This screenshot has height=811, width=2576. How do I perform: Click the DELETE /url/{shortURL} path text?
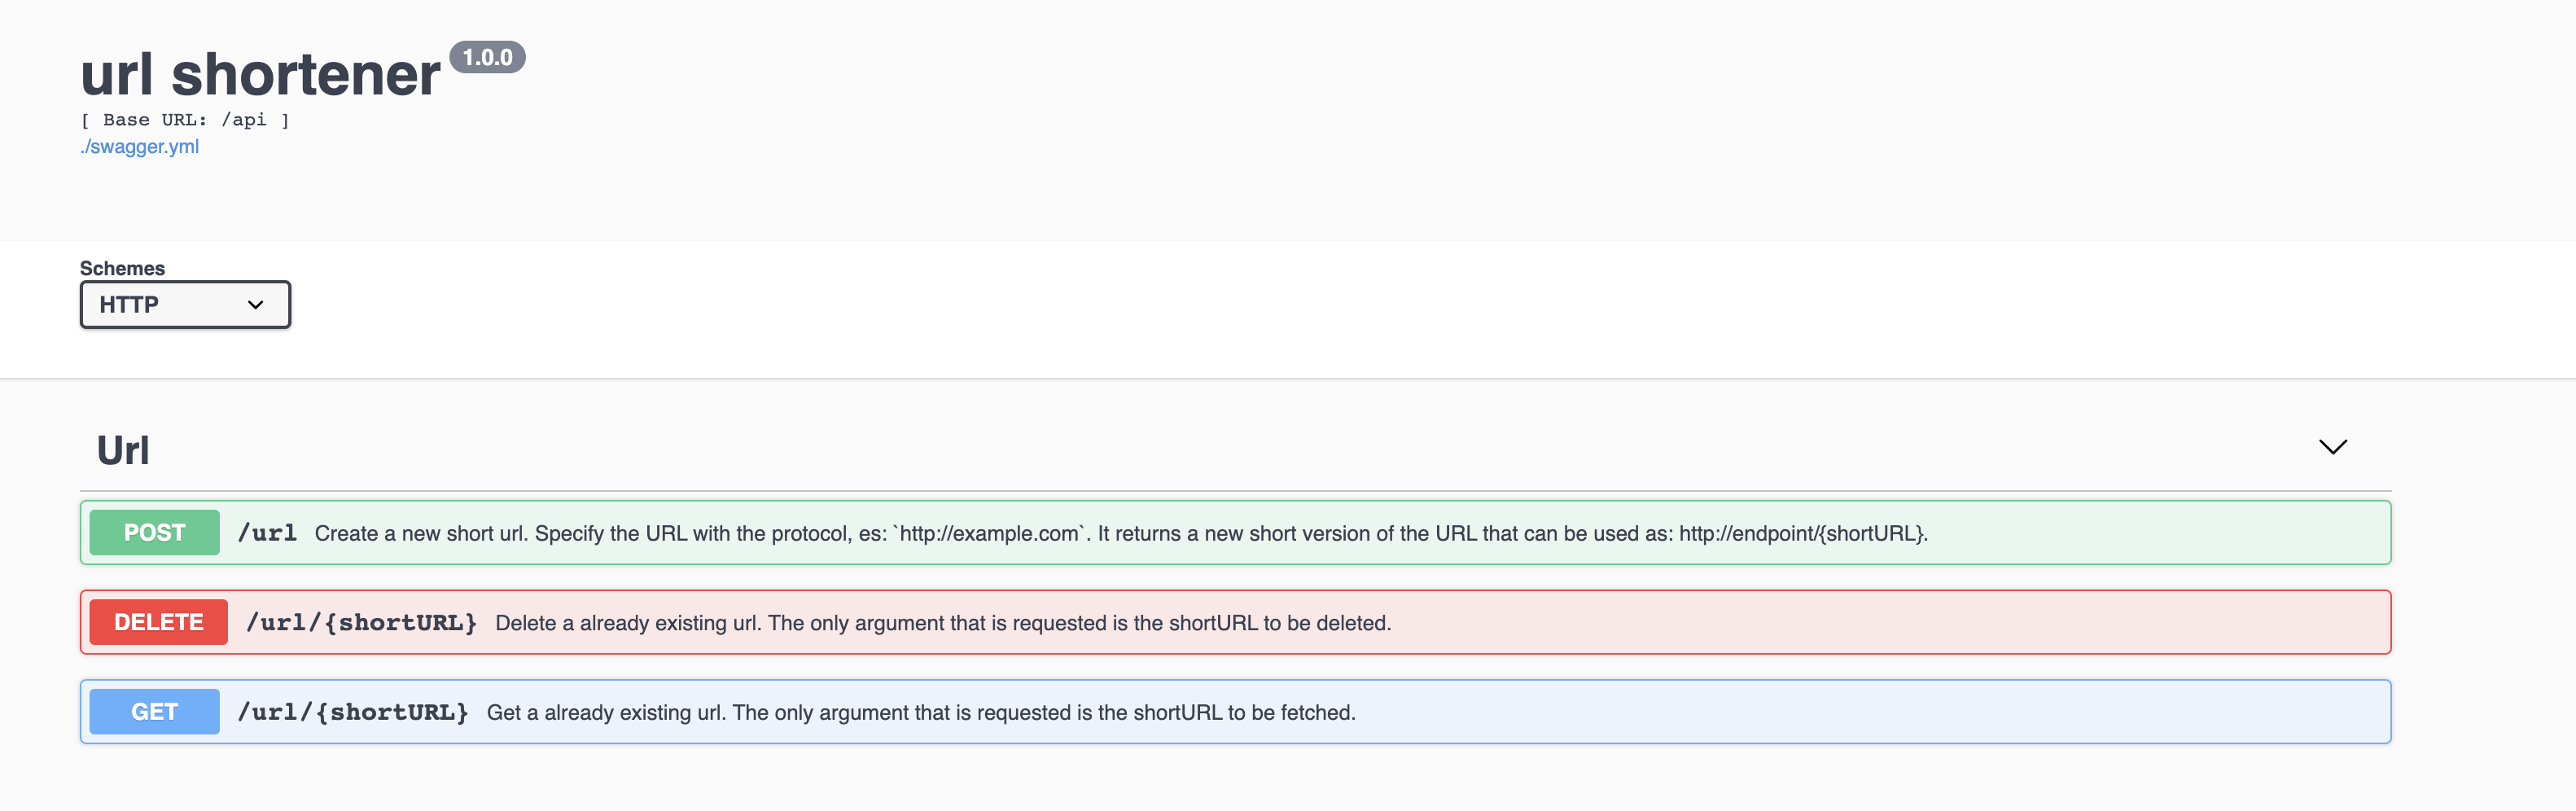pyautogui.click(x=361, y=623)
